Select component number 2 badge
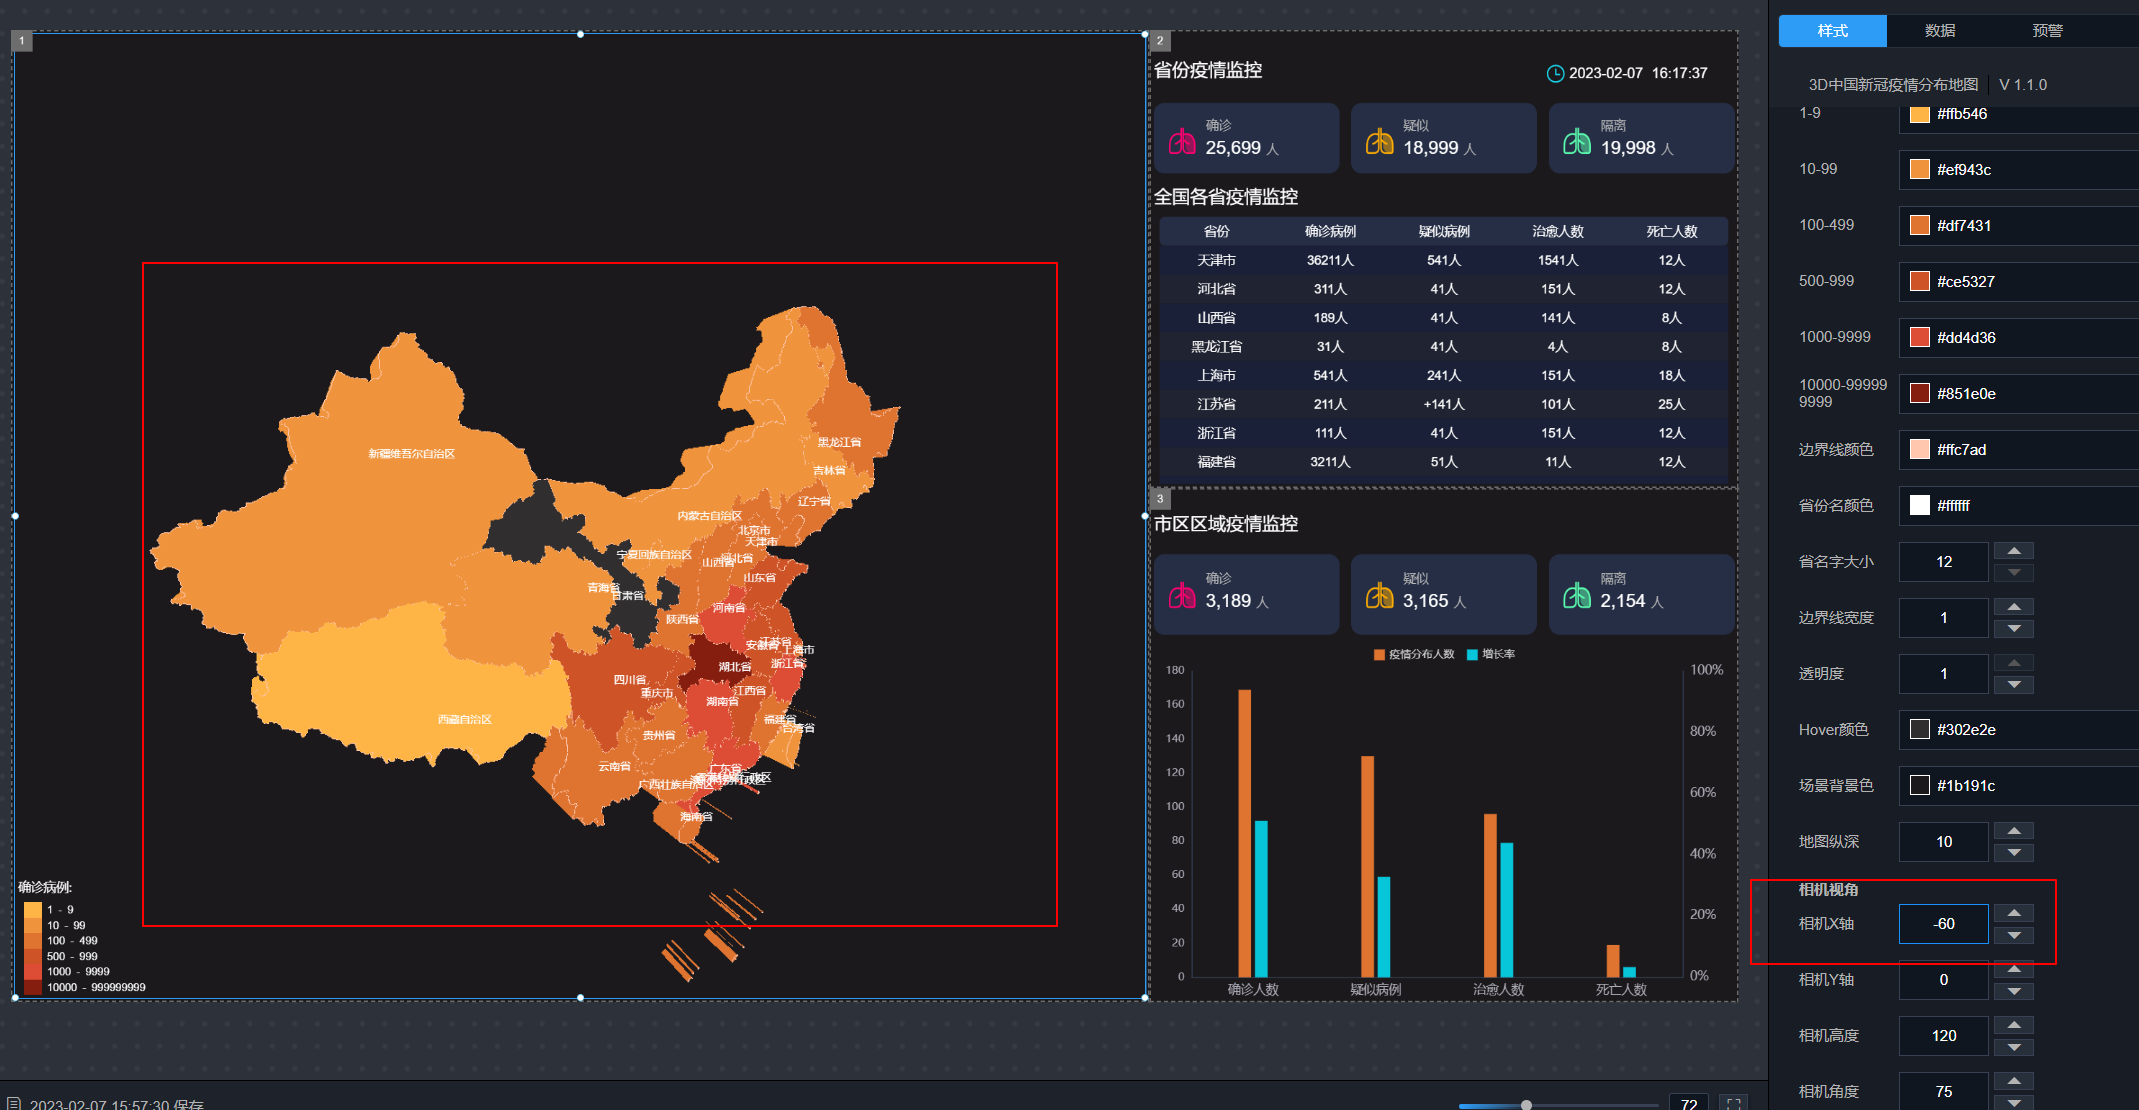Screen dimensions: 2139x1110 click(1160, 41)
